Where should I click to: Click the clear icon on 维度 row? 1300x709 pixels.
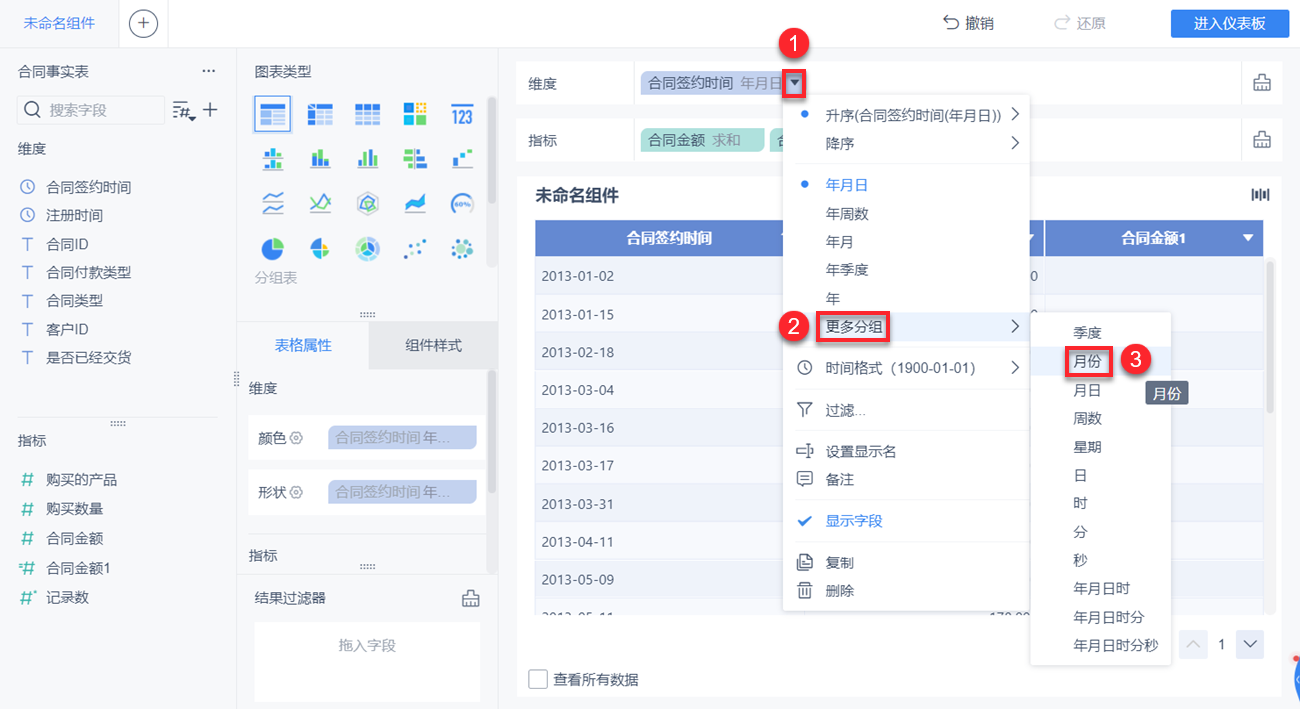coord(1262,84)
